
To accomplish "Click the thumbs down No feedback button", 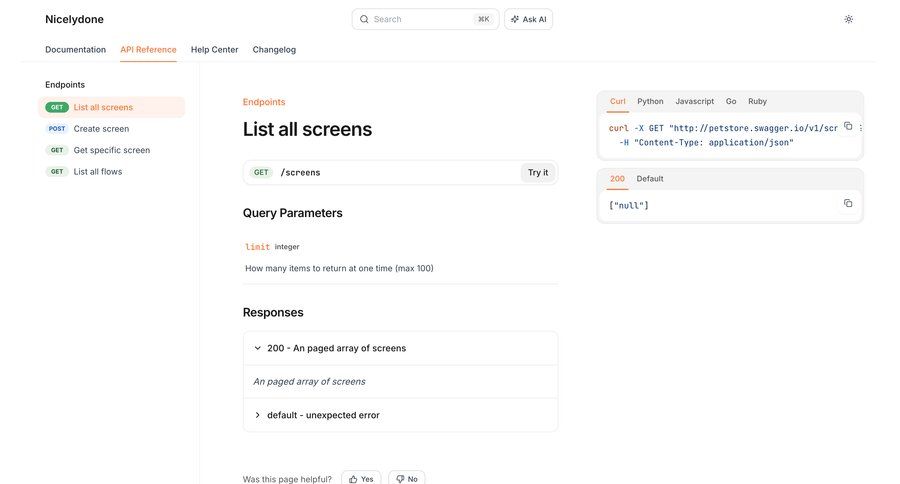I will pyautogui.click(x=406, y=479).
